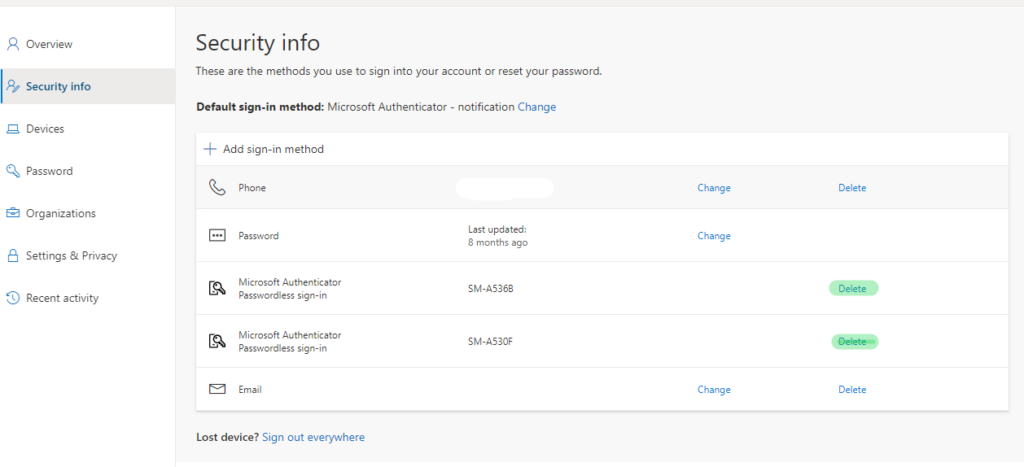Click the Devices laptop icon
Image resolution: width=1024 pixels, height=467 pixels.
[13, 129]
